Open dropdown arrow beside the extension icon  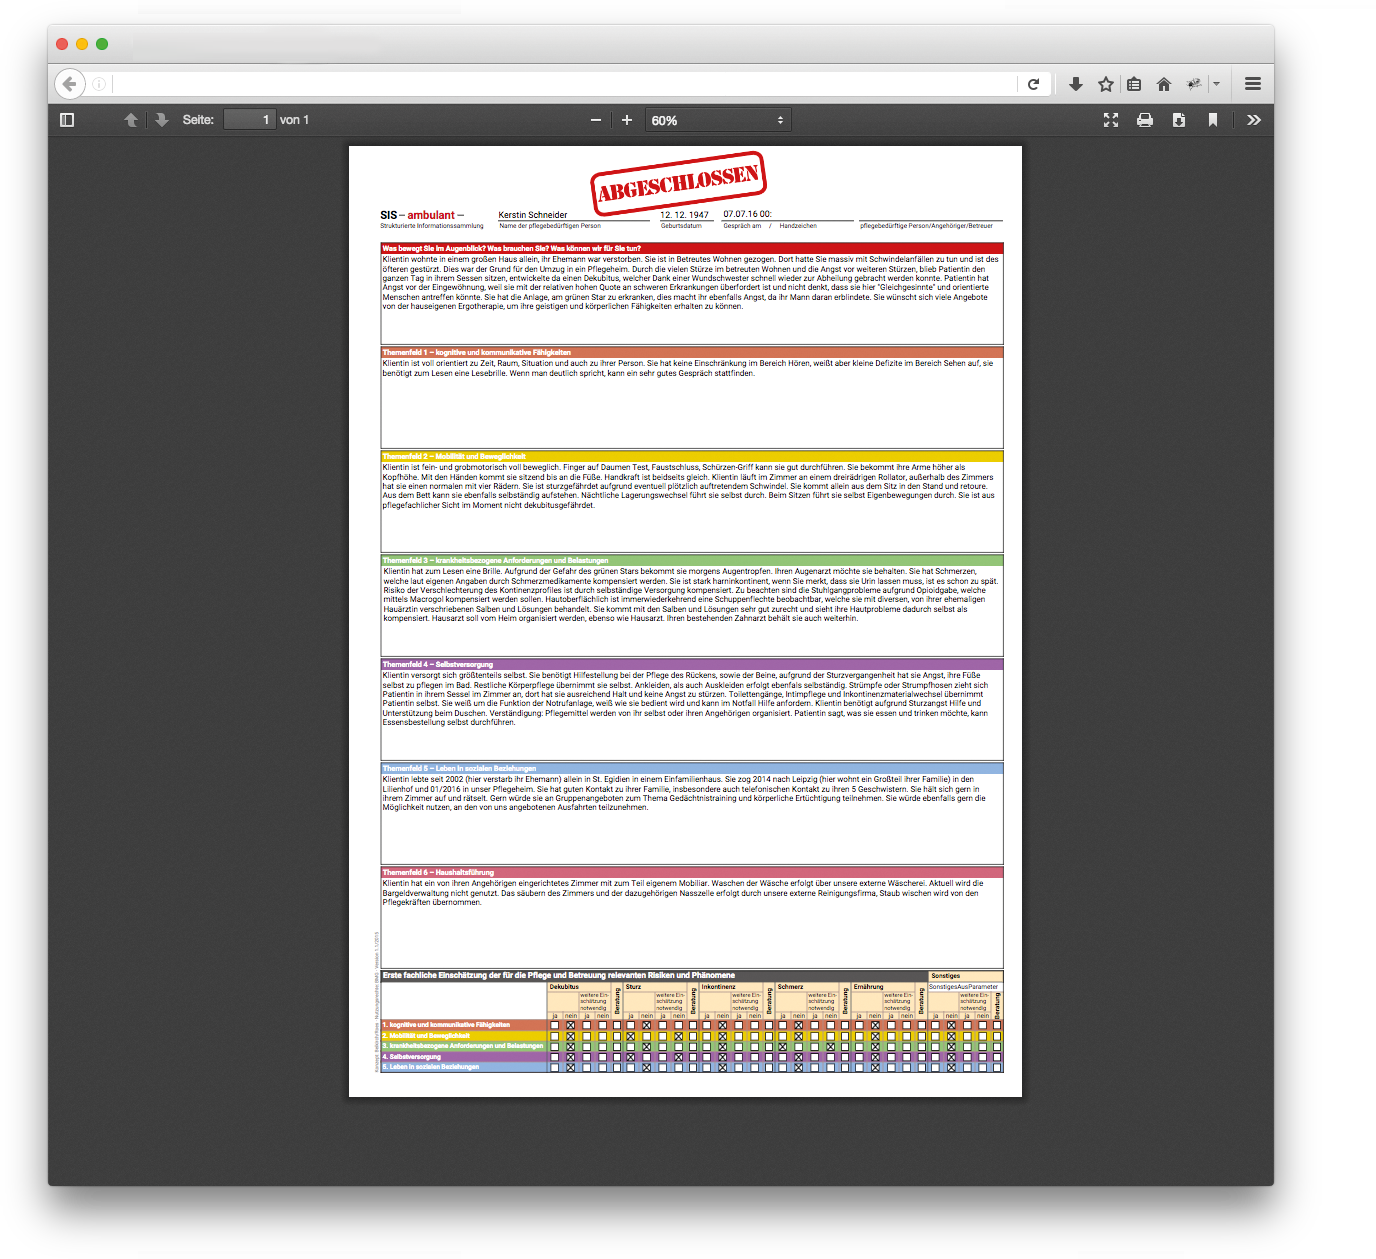click(x=1216, y=84)
